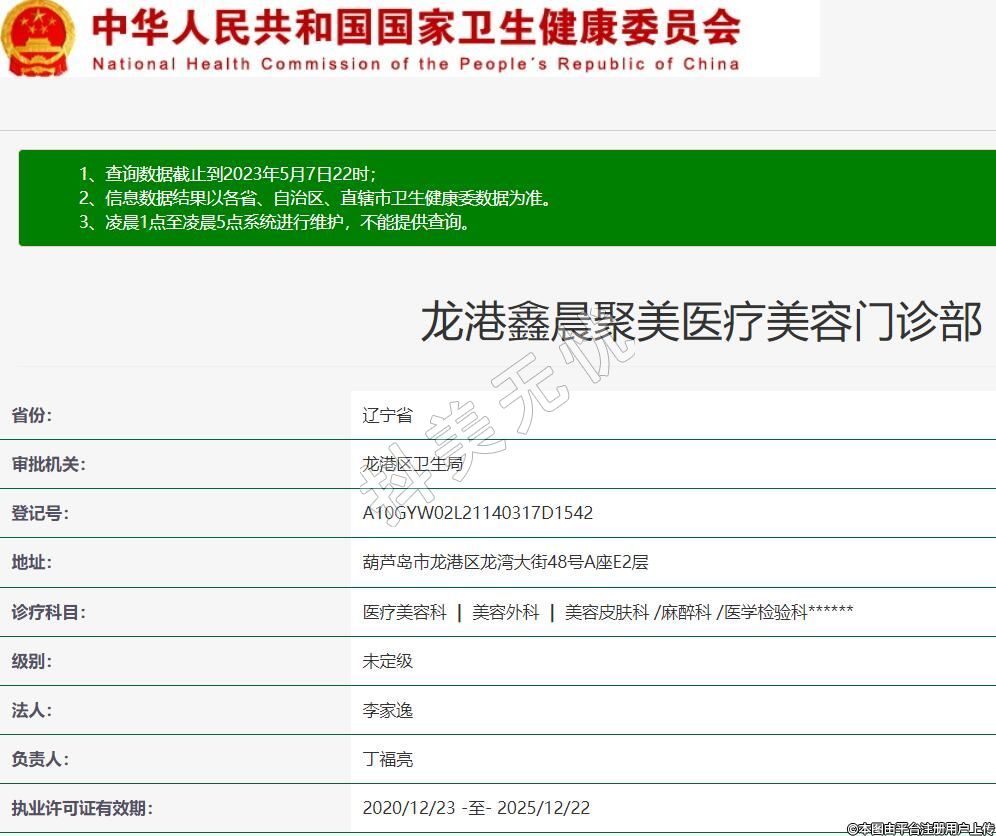Click the responsible person name 丁福亮
The image size is (996, 836).
pos(387,759)
